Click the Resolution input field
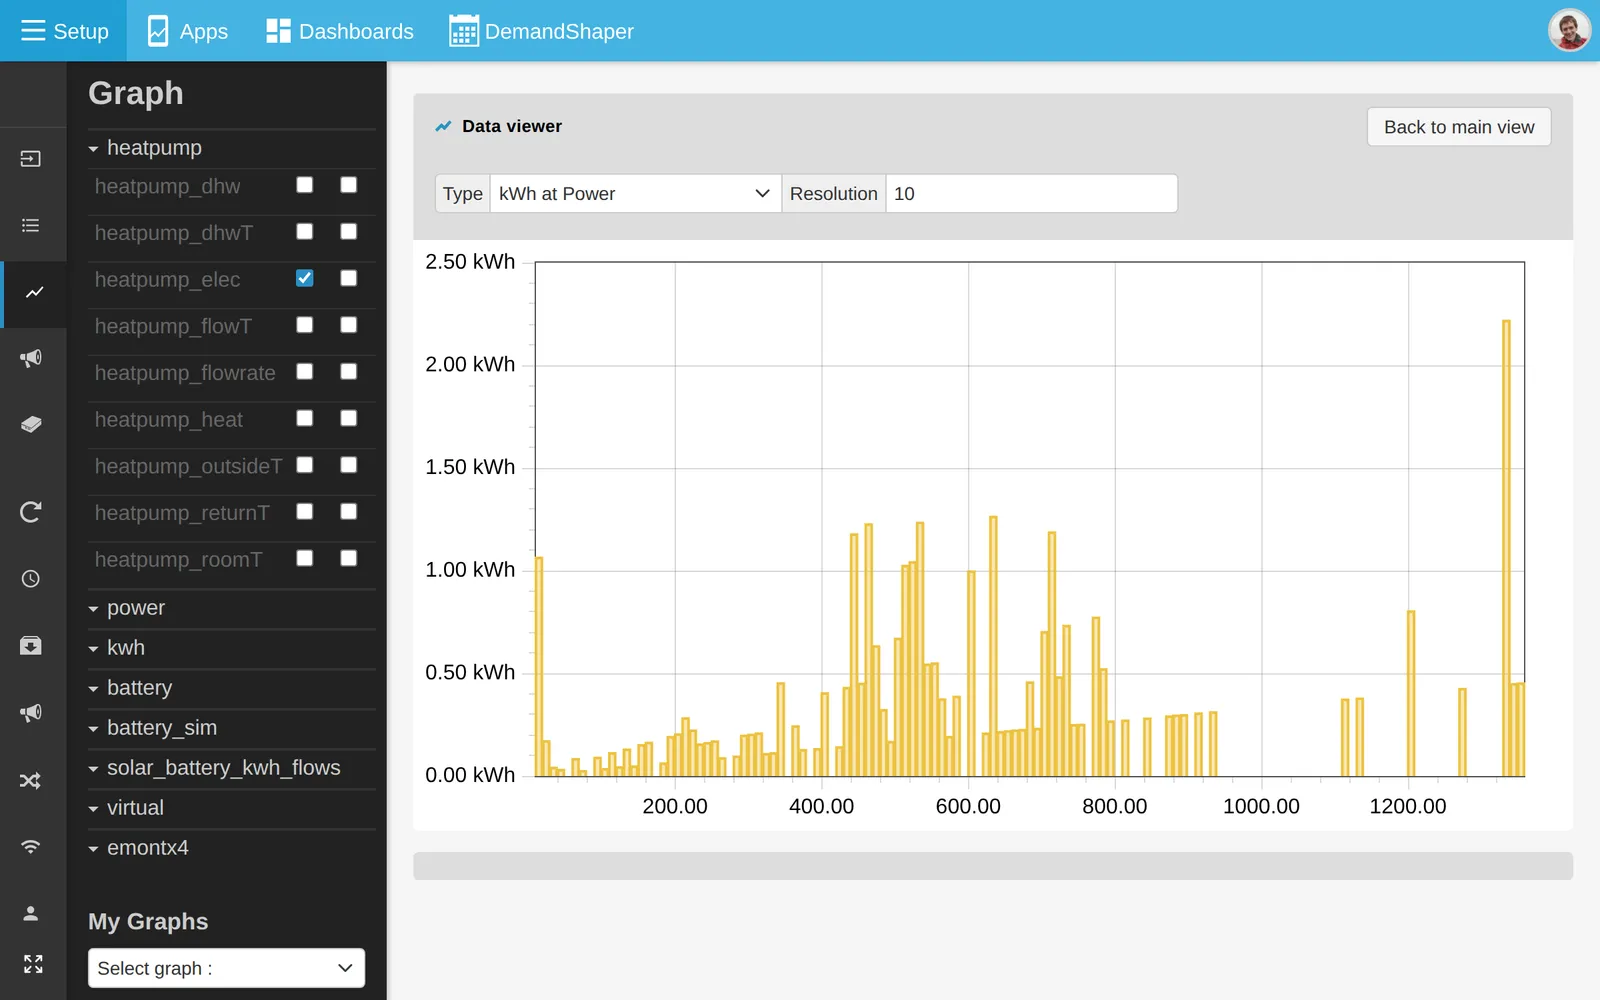The height and width of the screenshot is (1000, 1600). point(1031,194)
